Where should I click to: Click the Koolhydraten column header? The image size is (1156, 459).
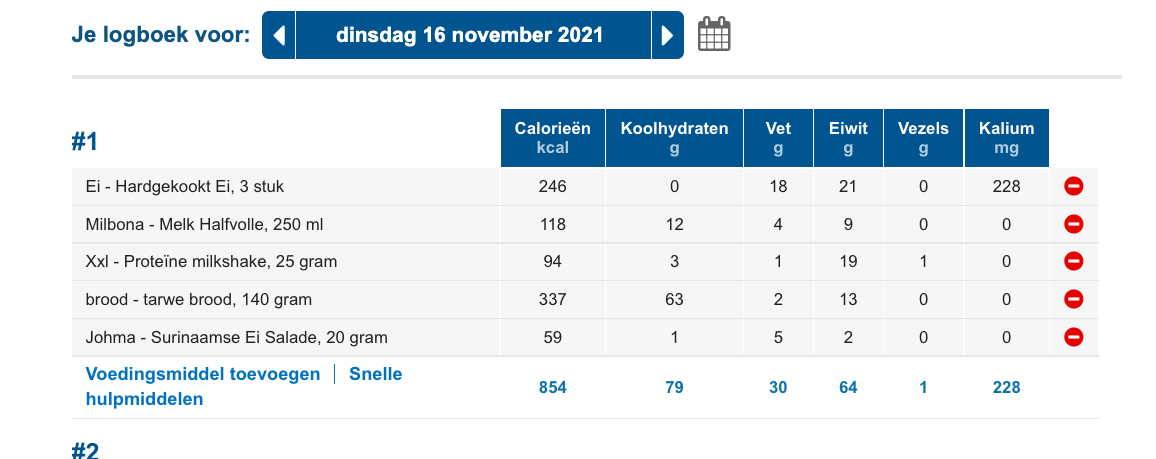pos(675,138)
